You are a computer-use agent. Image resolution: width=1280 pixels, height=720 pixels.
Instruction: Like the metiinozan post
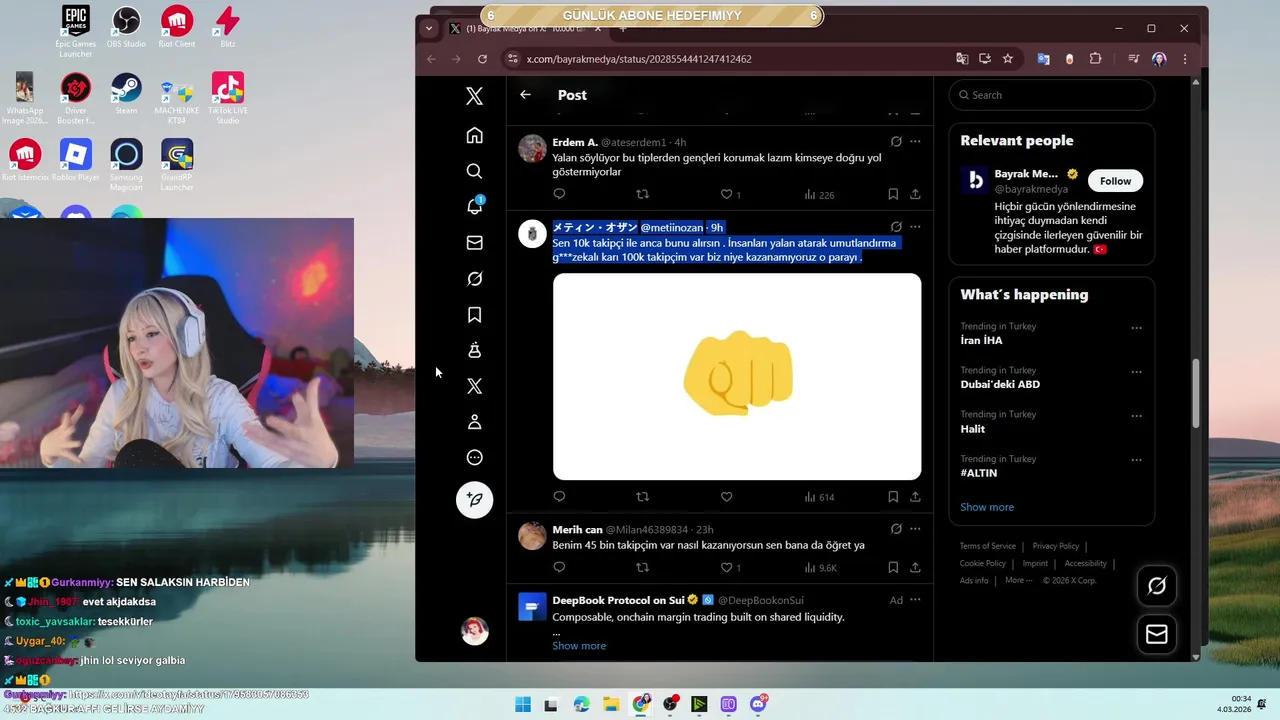pyautogui.click(x=726, y=497)
